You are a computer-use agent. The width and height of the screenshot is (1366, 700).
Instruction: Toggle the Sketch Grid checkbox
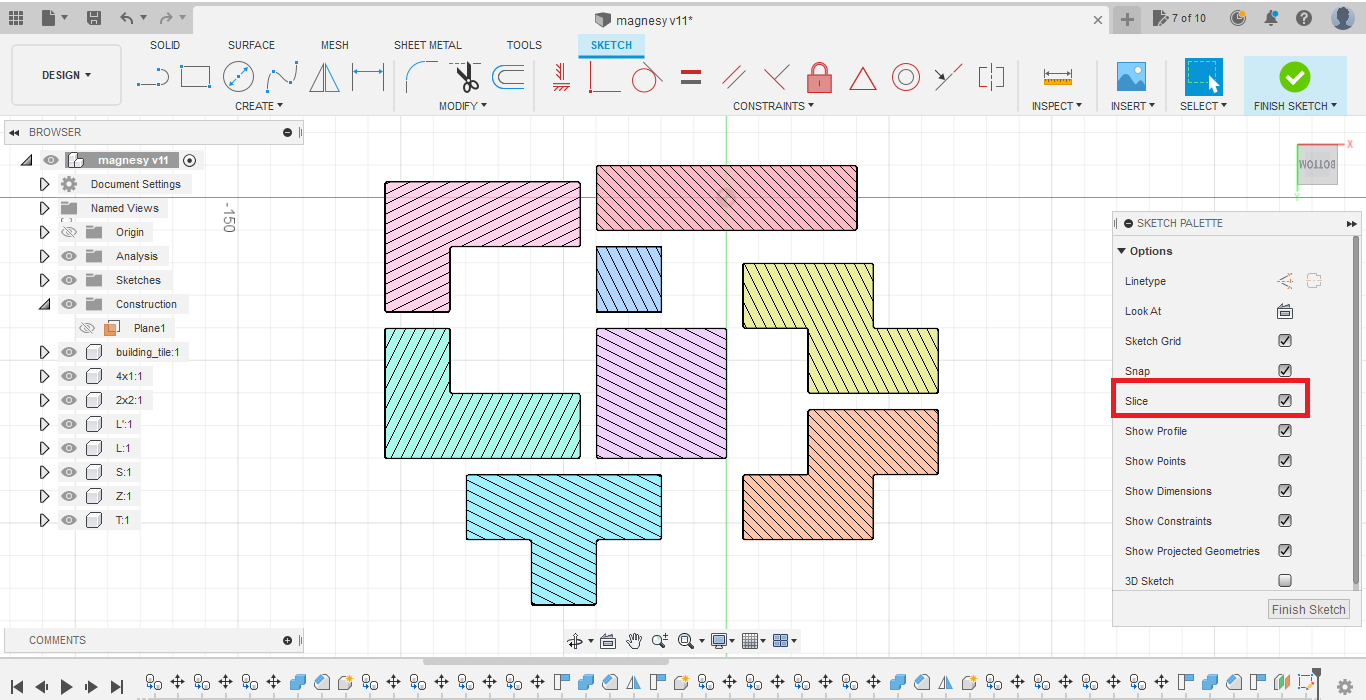tap(1285, 341)
